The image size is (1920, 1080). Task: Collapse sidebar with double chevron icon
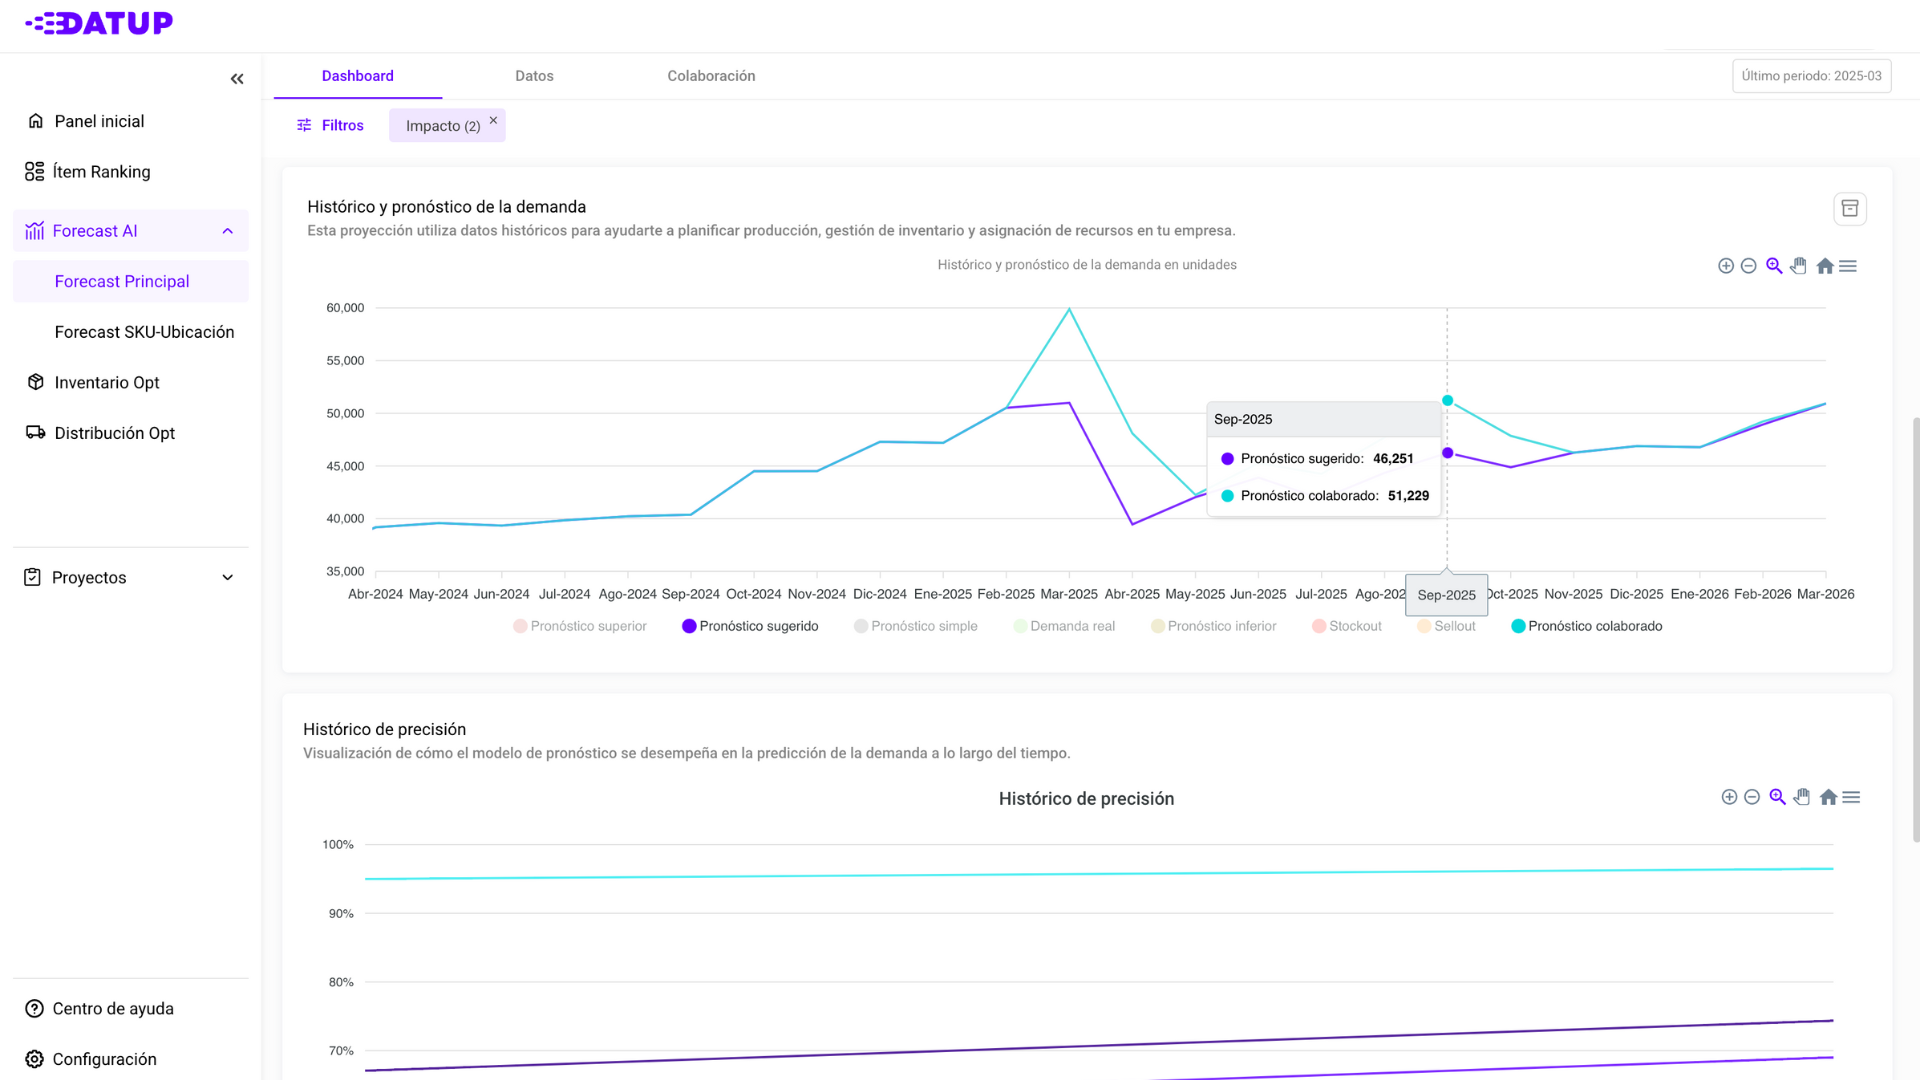[237, 79]
